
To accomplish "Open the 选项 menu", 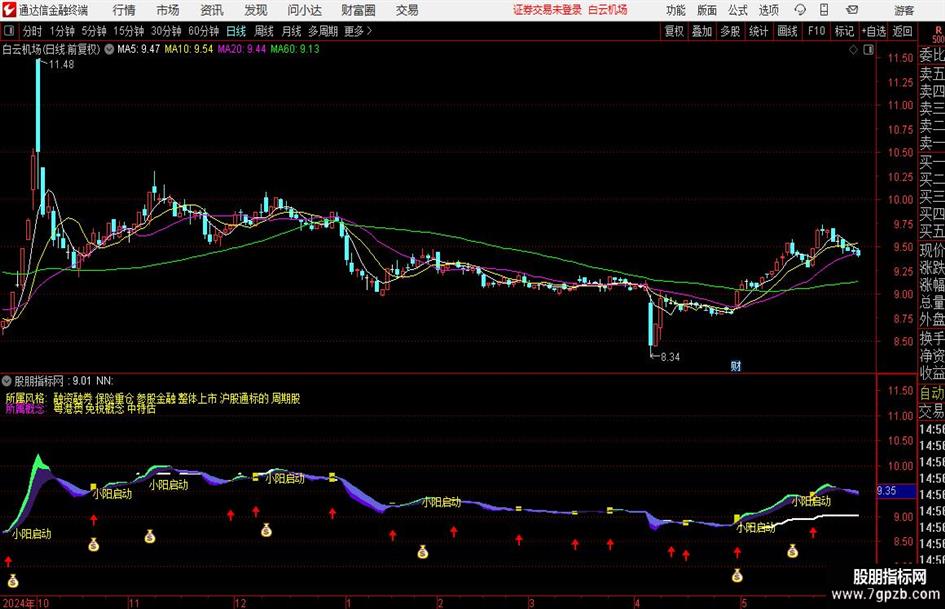I will pos(768,10).
